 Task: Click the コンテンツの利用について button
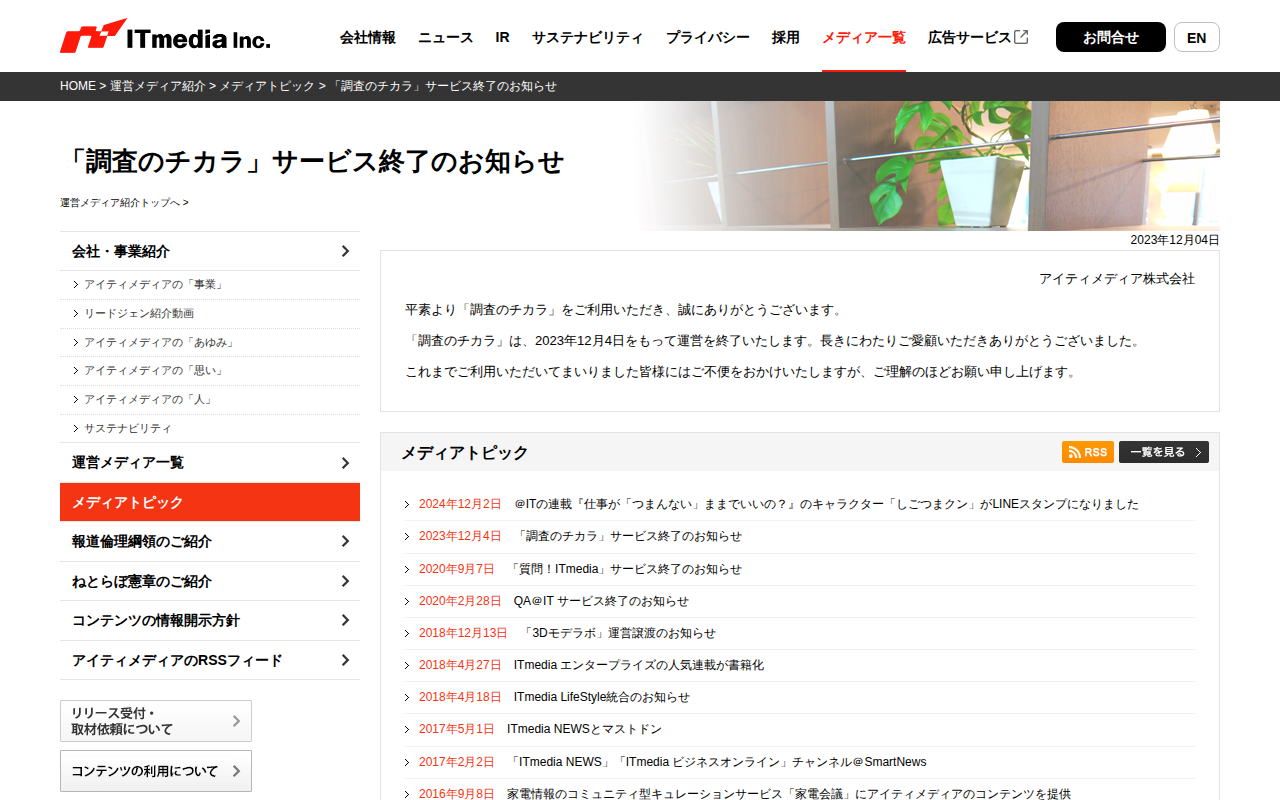pyautogui.click(x=156, y=771)
